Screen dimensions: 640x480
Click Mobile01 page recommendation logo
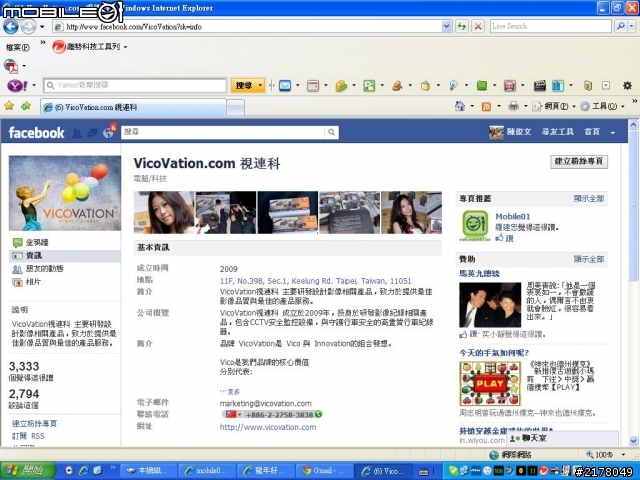coord(475,226)
